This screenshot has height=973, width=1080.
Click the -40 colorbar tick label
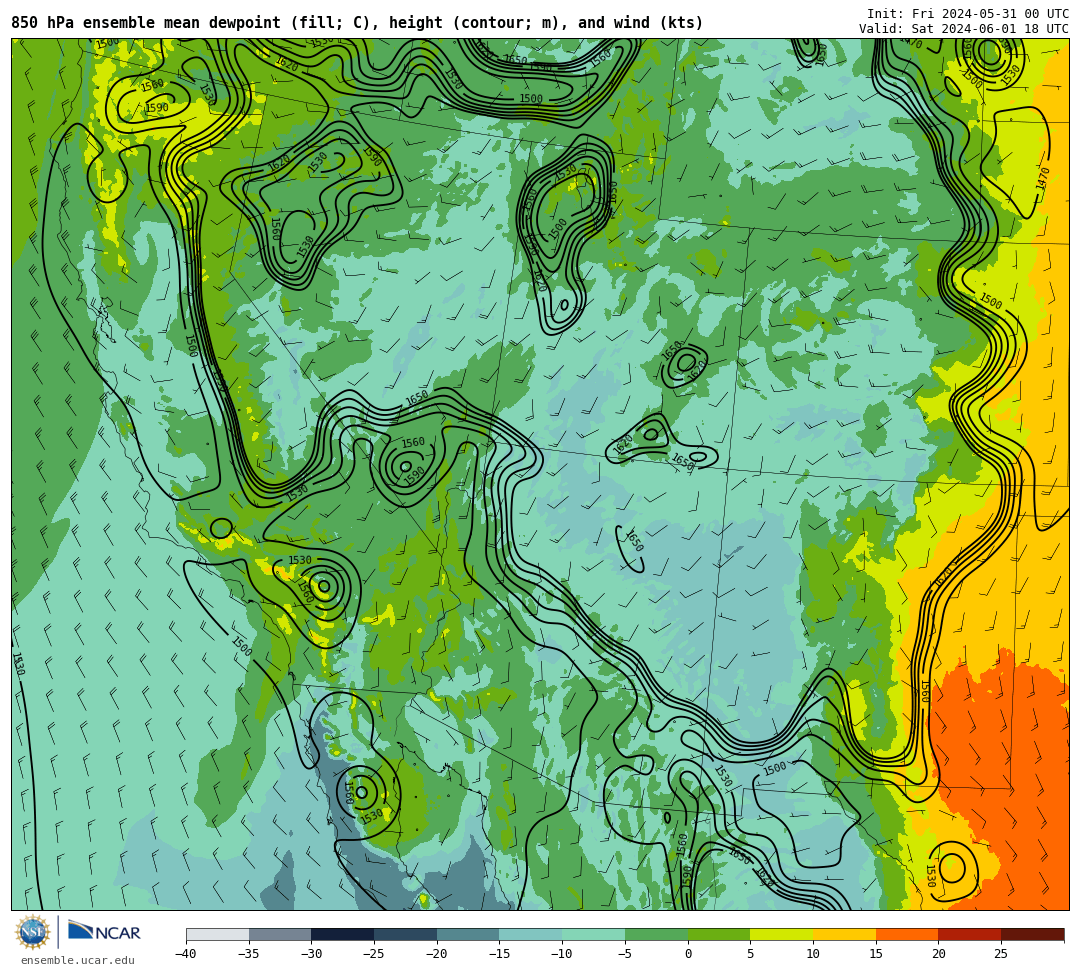click(x=185, y=954)
